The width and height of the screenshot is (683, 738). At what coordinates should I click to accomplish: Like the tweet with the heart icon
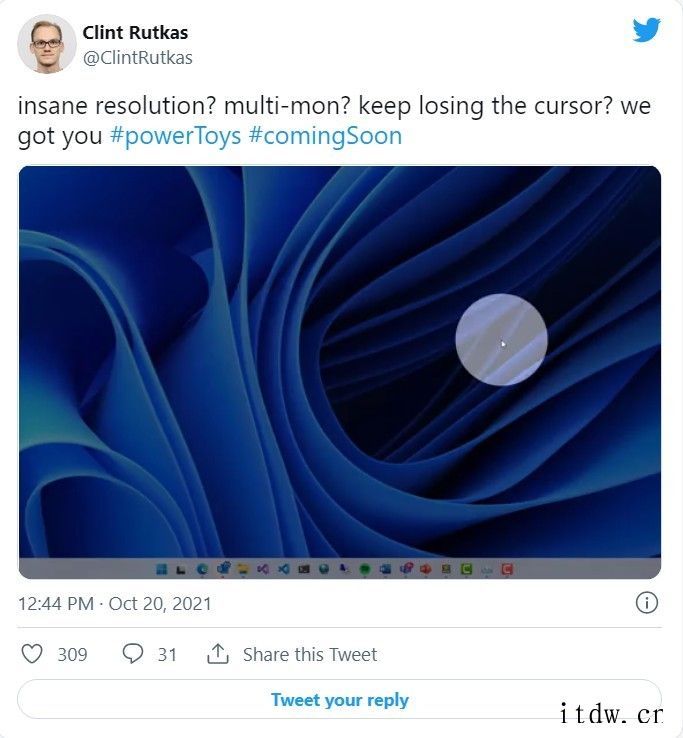32,654
